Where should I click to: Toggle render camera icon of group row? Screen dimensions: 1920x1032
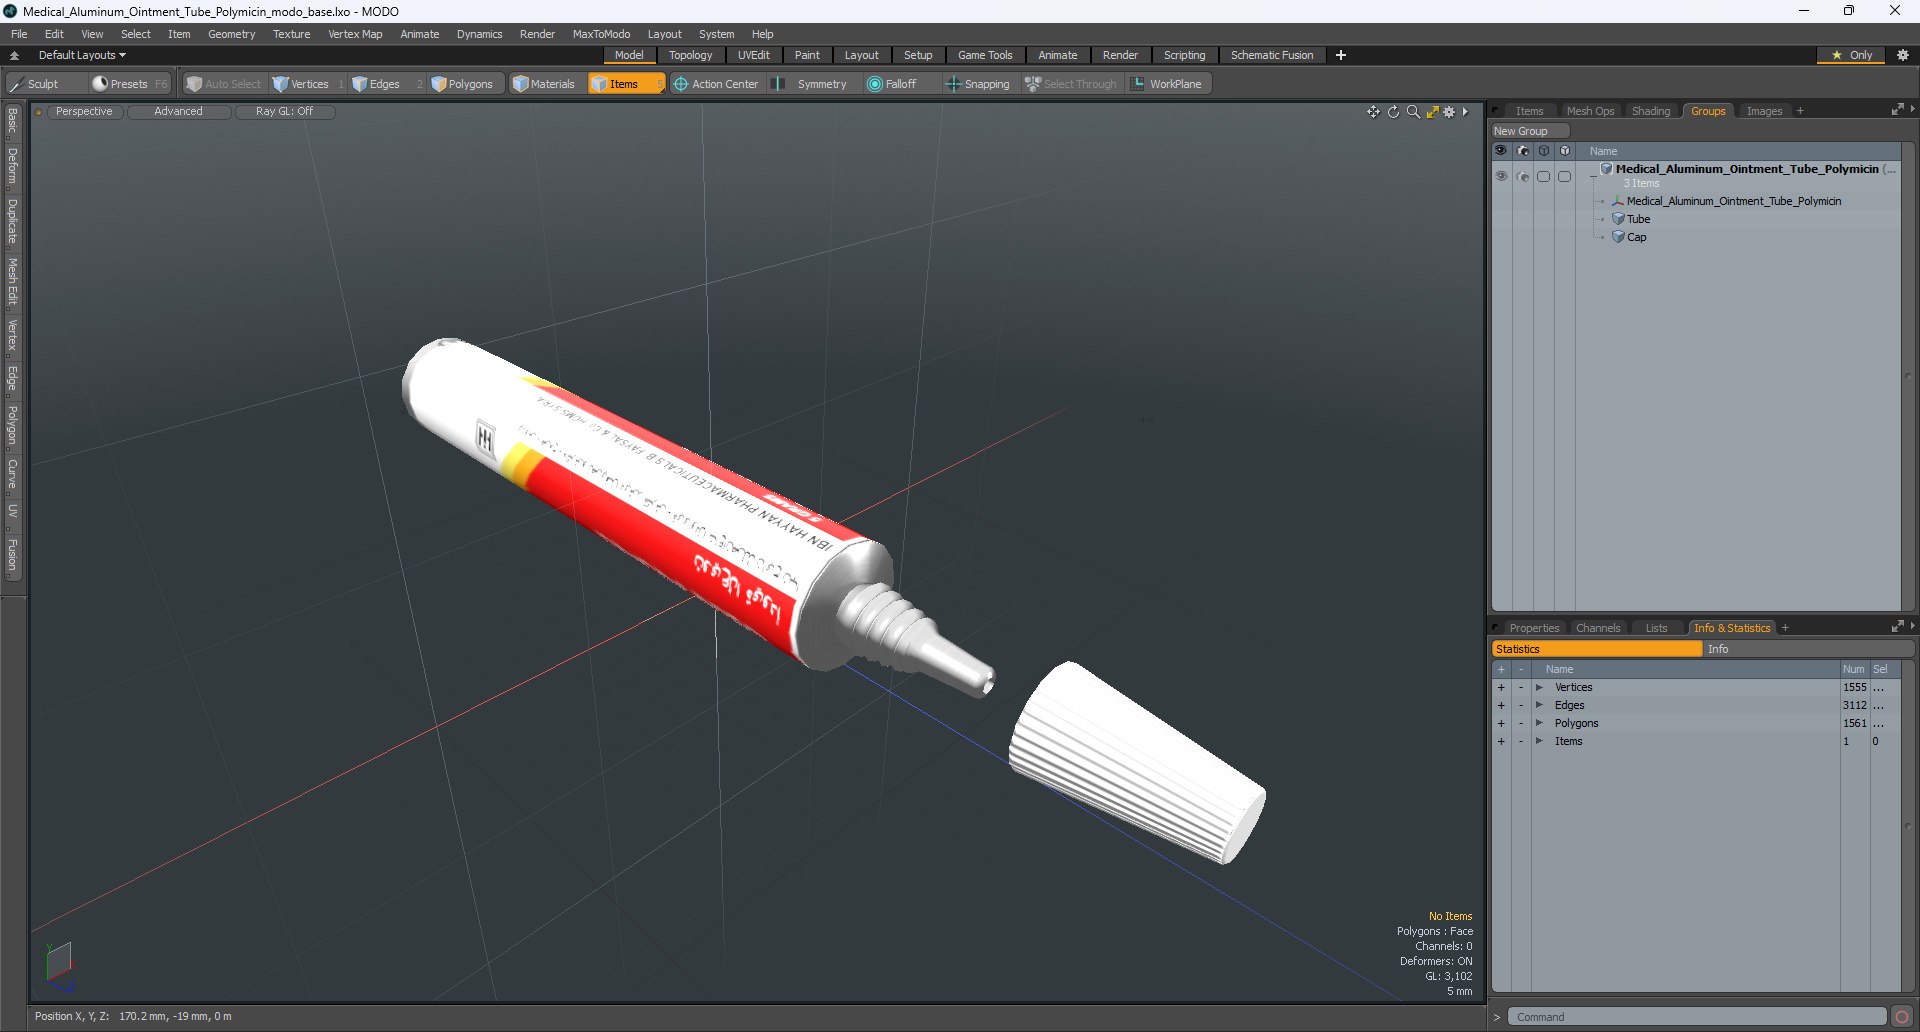click(1522, 176)
